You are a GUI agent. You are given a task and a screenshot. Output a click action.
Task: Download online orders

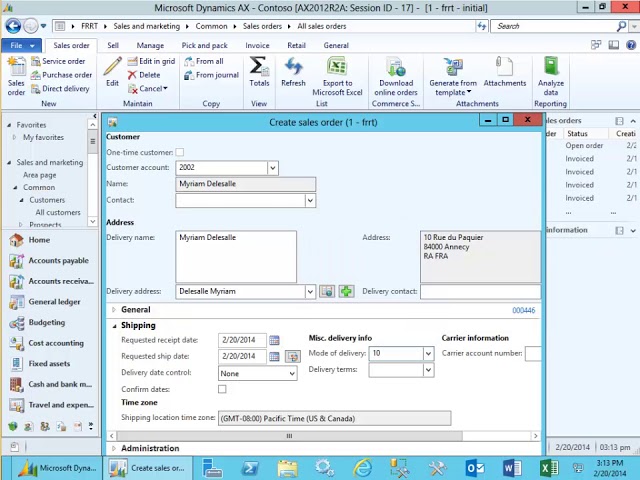pos(396,76)
